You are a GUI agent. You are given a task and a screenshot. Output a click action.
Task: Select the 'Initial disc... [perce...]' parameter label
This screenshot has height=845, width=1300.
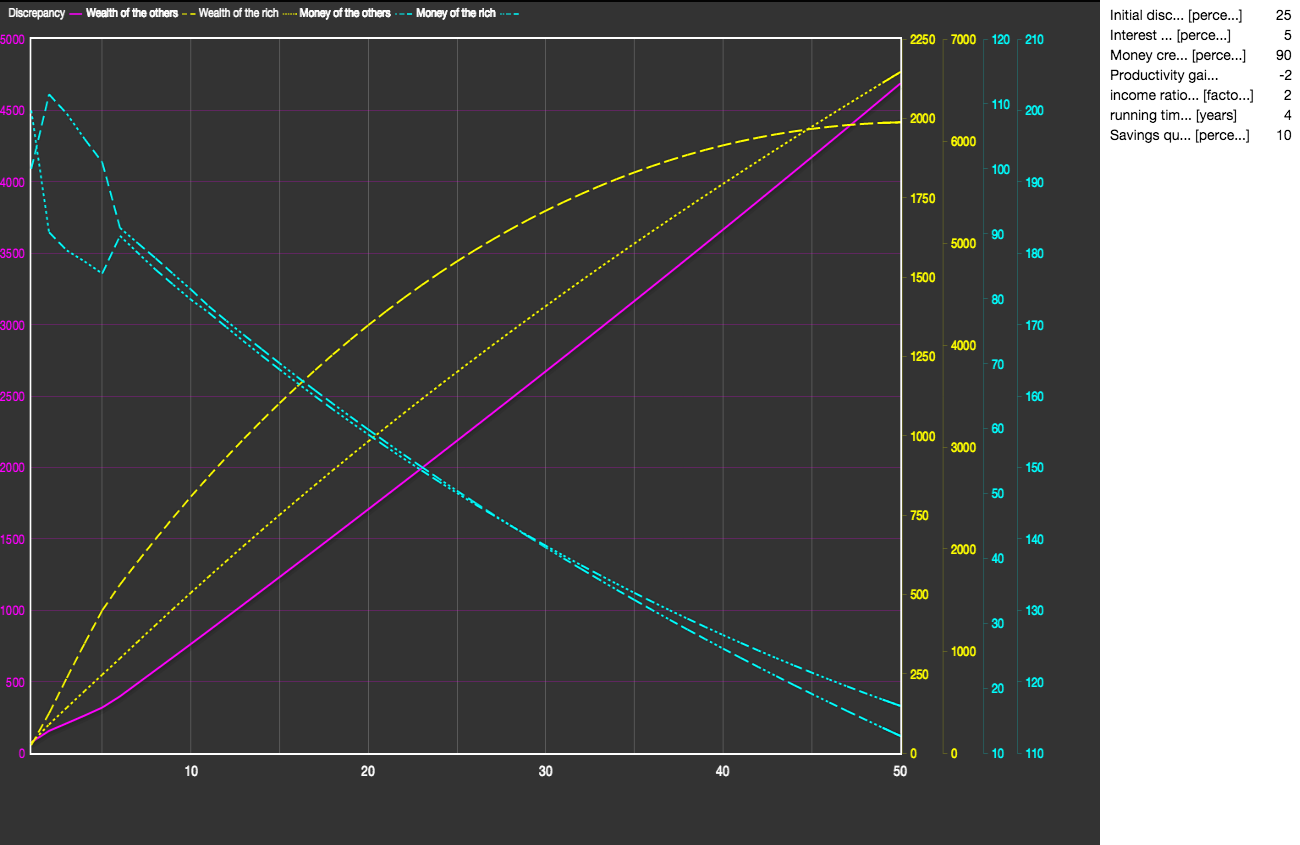pyautogui.click(x=1176, y=15)
